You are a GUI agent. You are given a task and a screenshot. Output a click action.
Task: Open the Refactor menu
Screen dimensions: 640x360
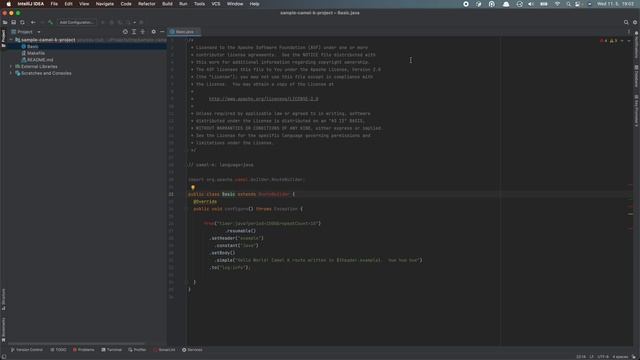(x=147, y=4)
